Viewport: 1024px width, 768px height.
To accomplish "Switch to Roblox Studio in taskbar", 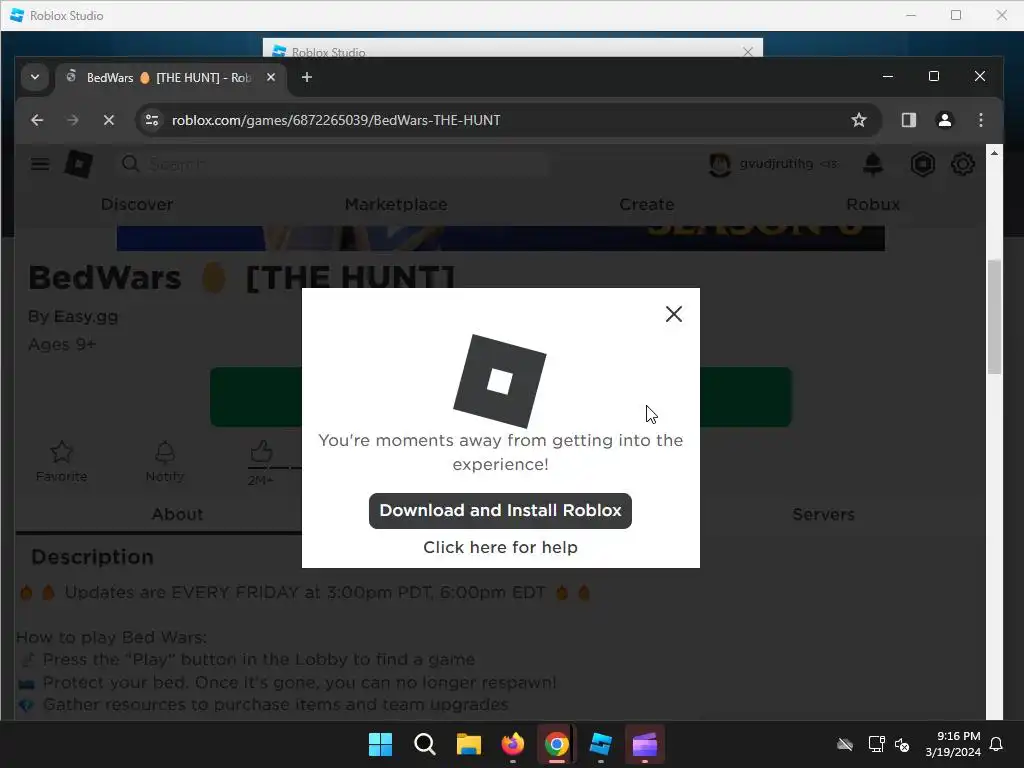I will coord(601,744).
